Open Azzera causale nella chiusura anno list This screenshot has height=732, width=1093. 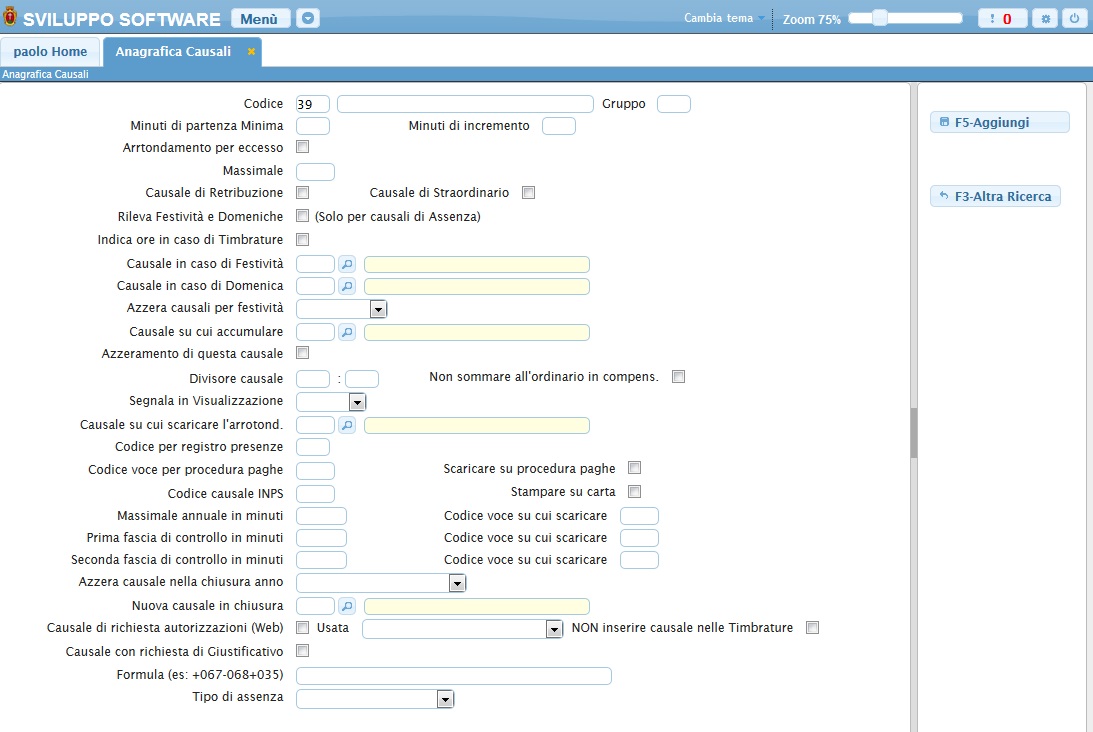457,583
